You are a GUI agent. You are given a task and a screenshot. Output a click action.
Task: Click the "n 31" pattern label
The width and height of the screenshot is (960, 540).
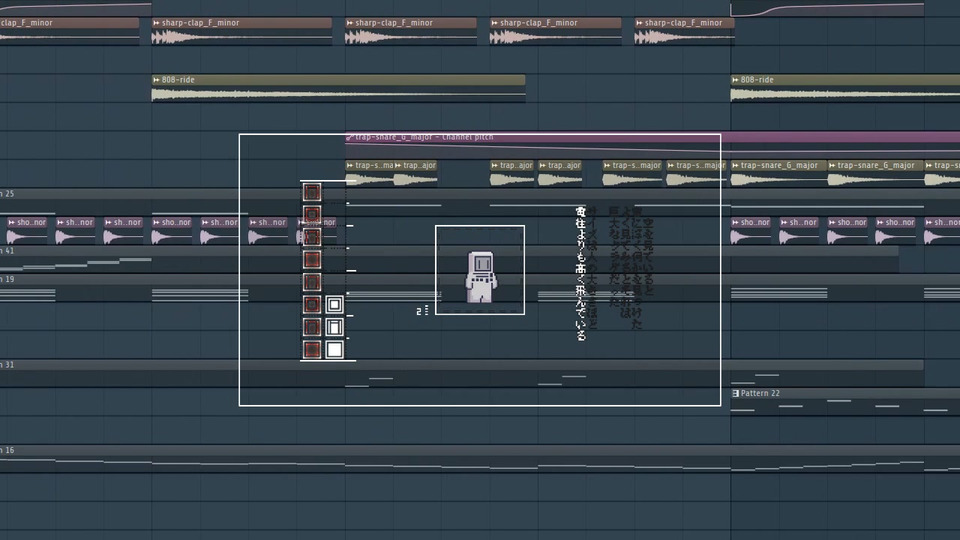[7, 364]
